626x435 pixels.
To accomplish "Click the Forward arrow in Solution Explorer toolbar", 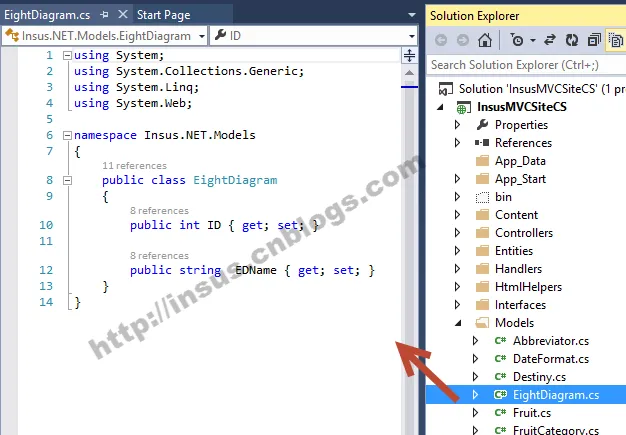I will (x=463, y=40).
